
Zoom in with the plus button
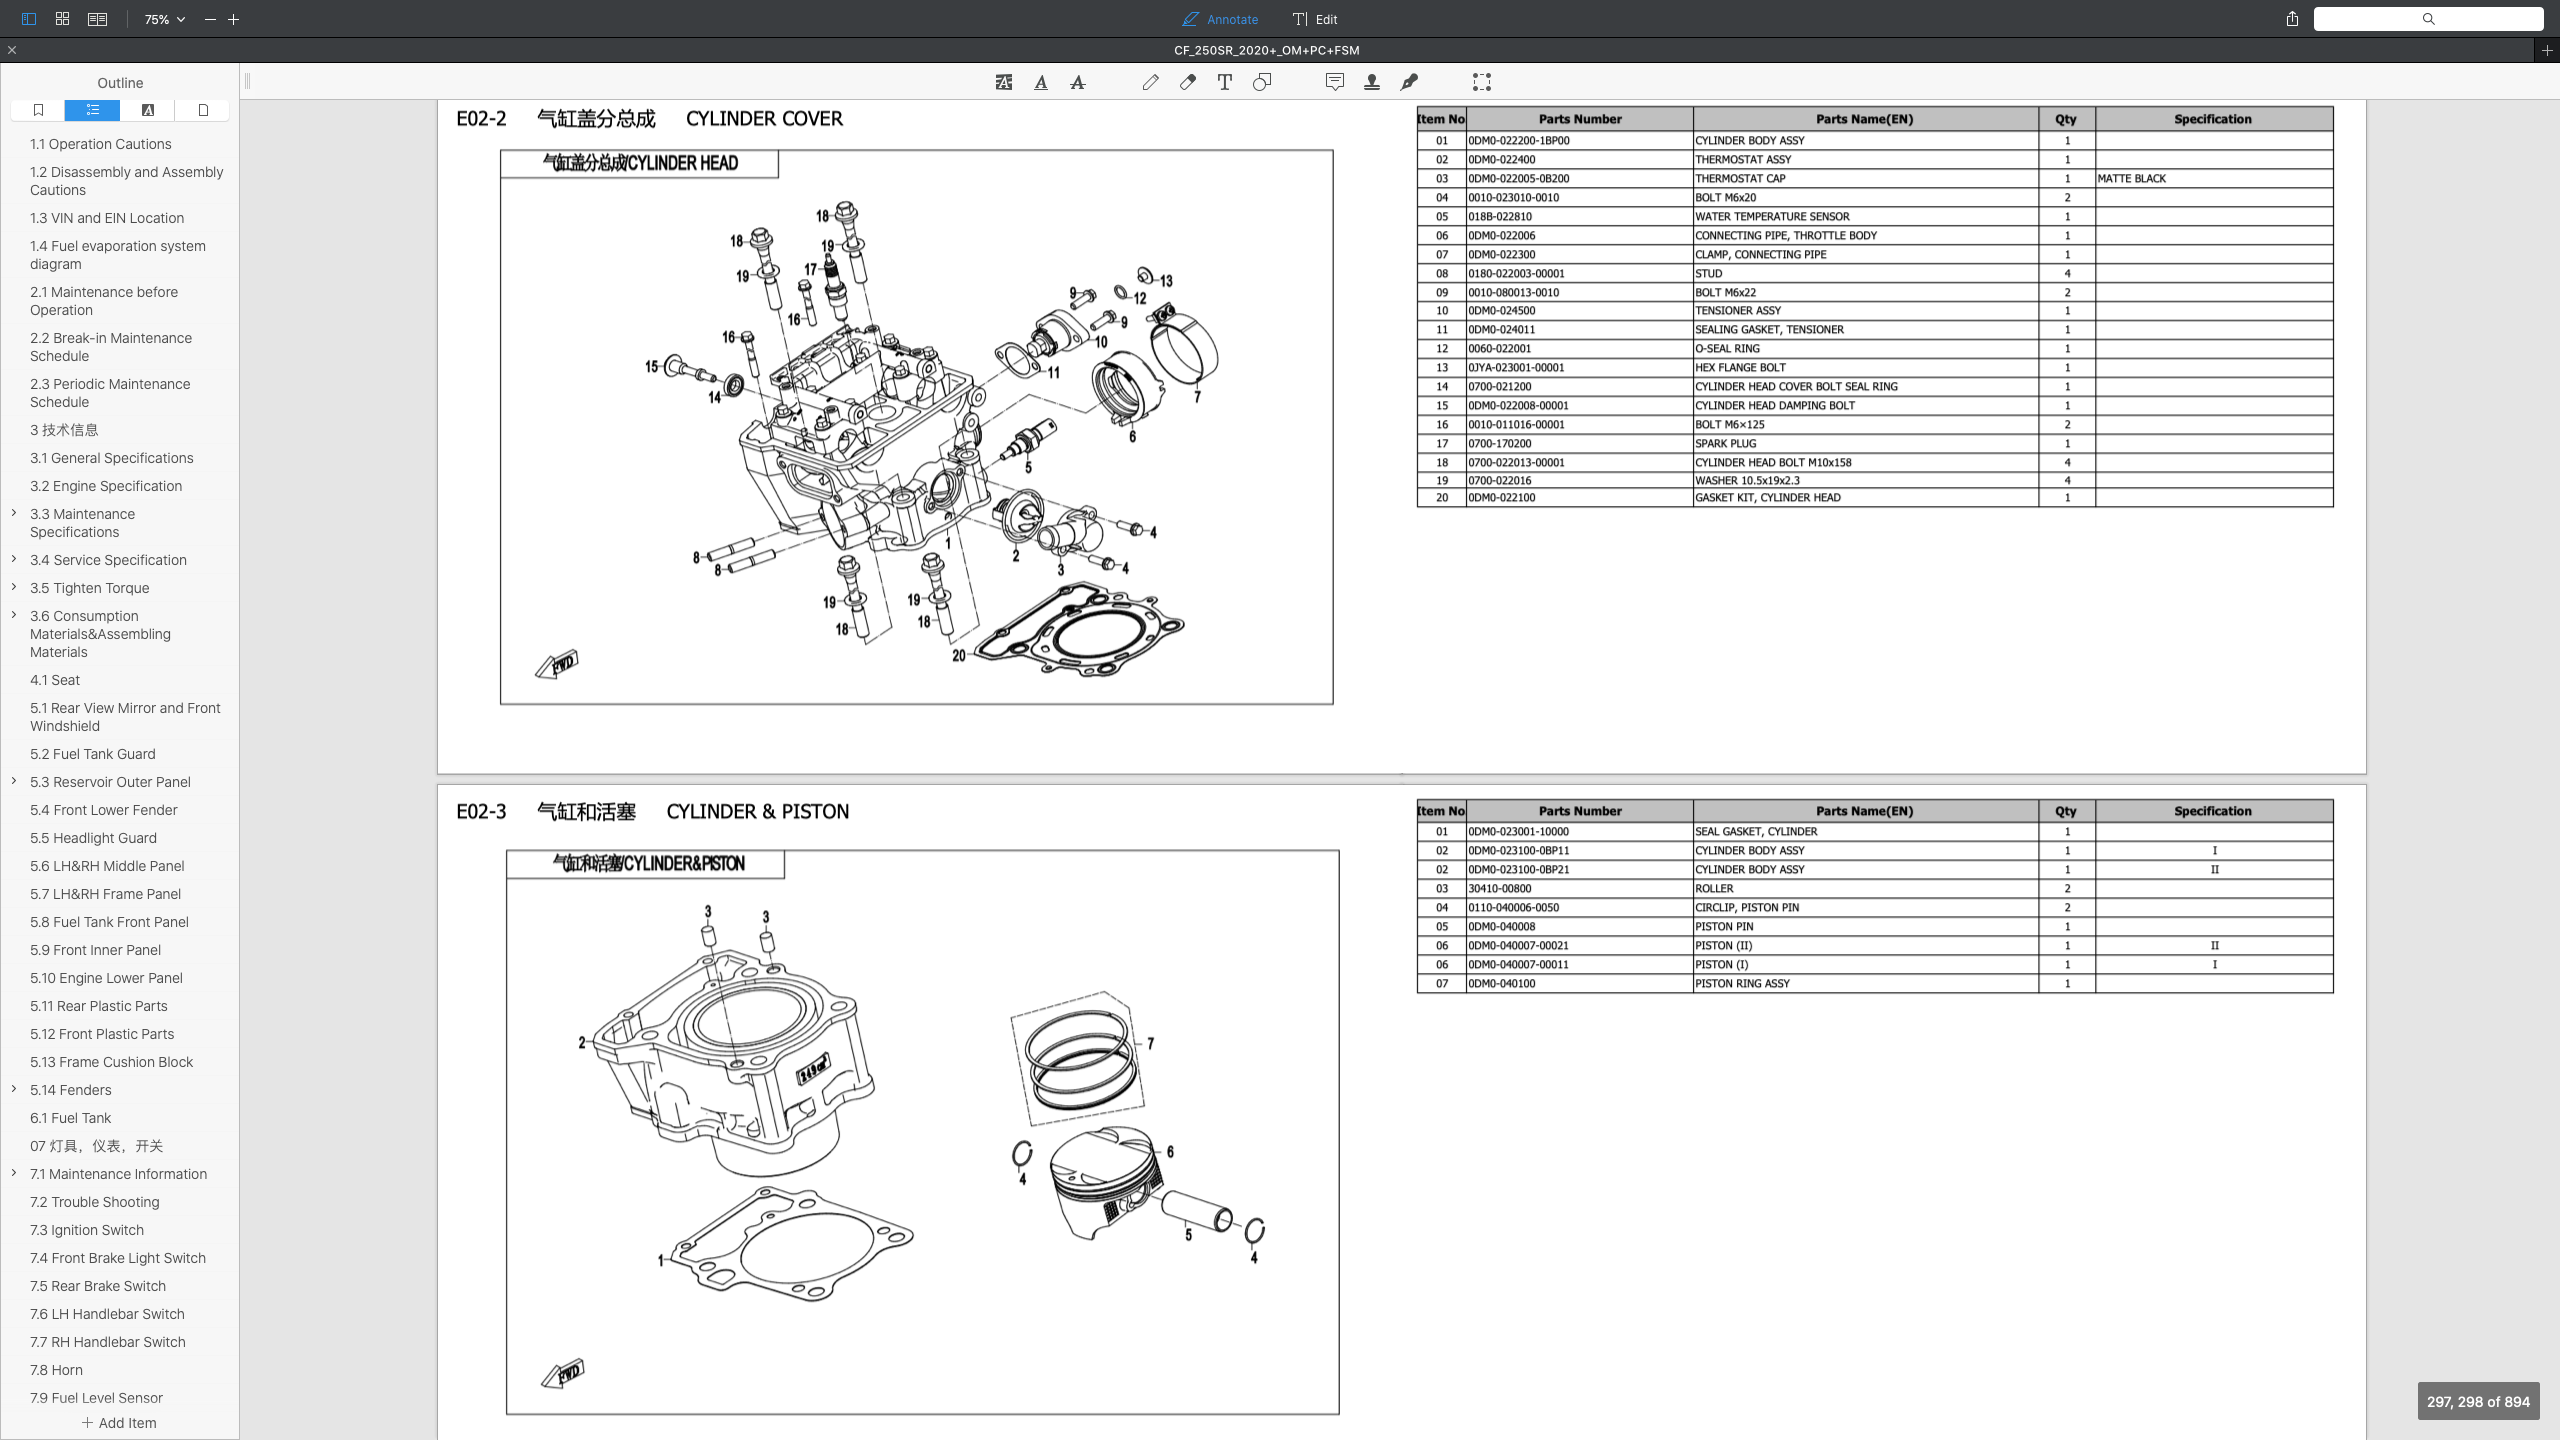(234, 19)
